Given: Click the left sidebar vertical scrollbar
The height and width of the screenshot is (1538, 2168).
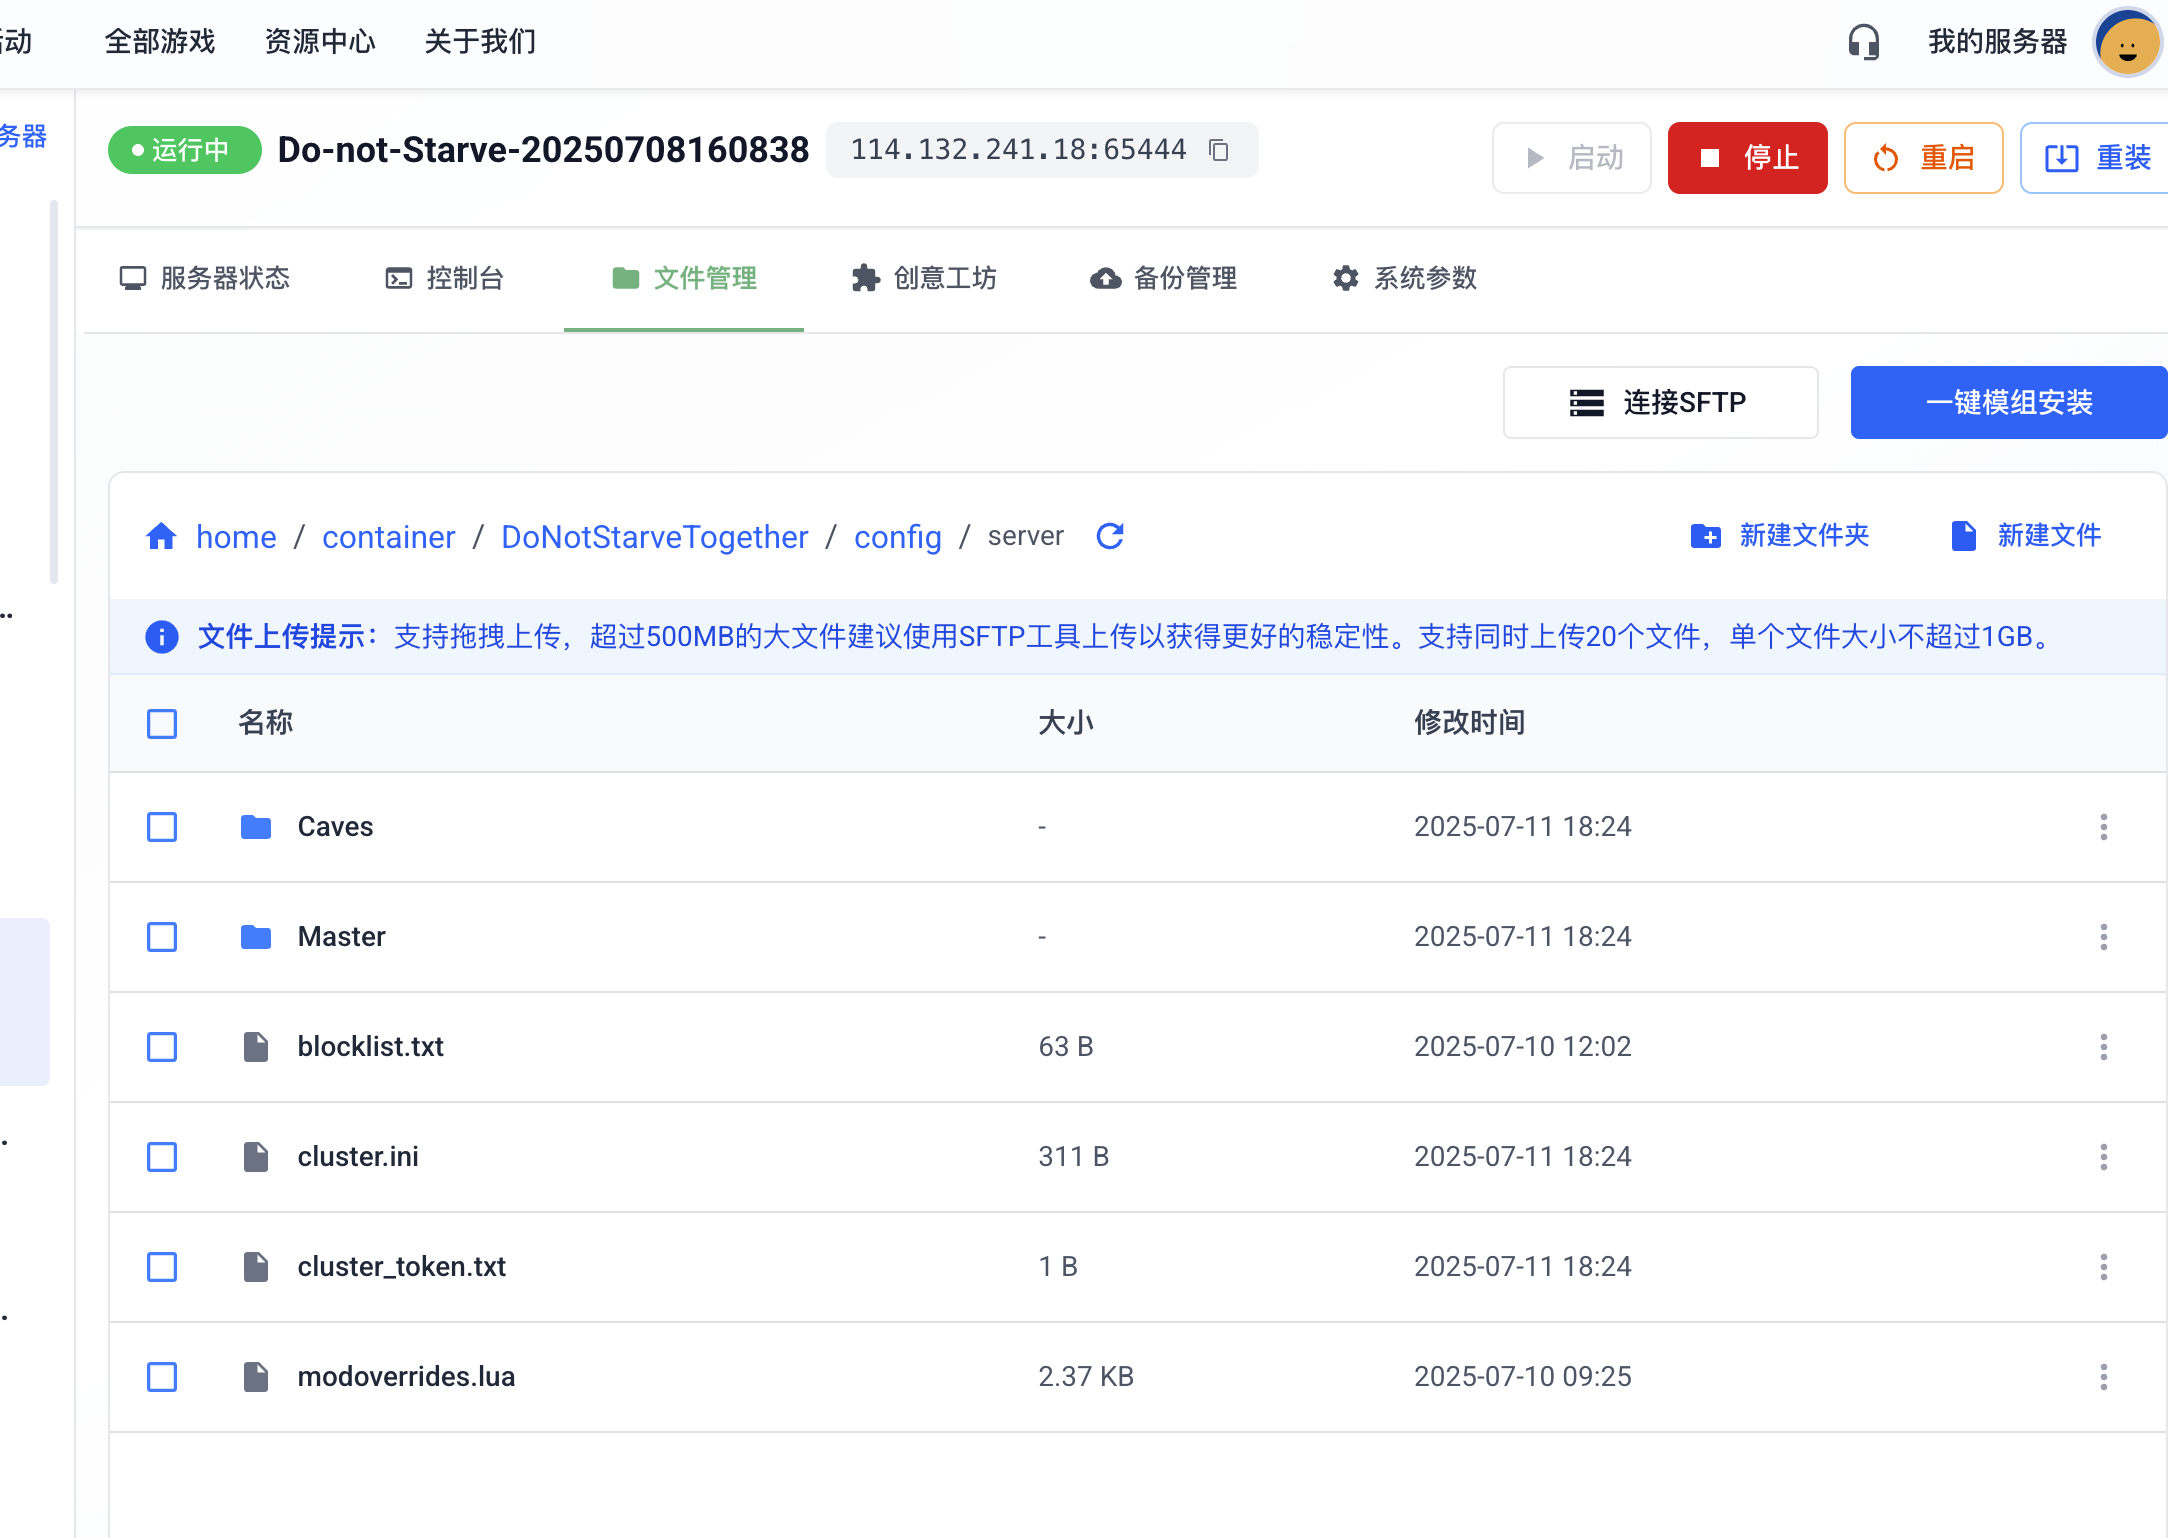Looking at the screenshot, I should (x=54, y=390).
